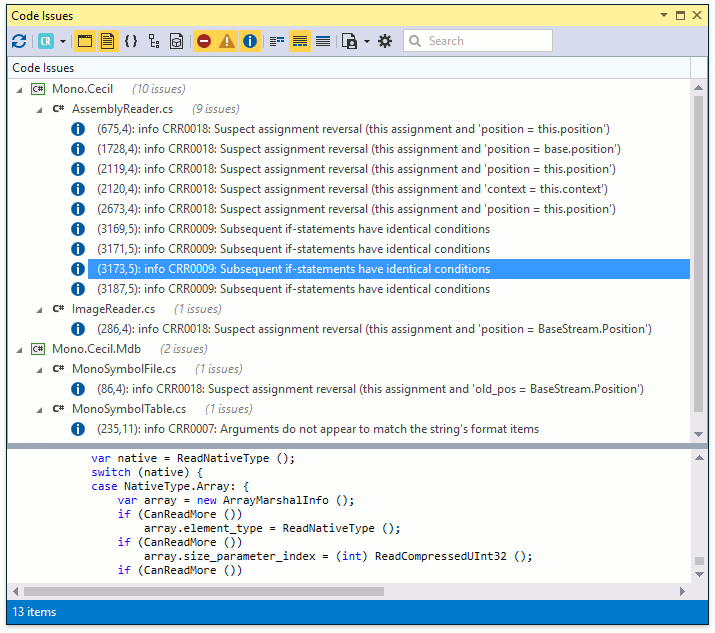Viewport: 715px width, 633px height.
Task: Open the export report dropdown arrow
Action: pyautogui.click(x=367, y=41)
